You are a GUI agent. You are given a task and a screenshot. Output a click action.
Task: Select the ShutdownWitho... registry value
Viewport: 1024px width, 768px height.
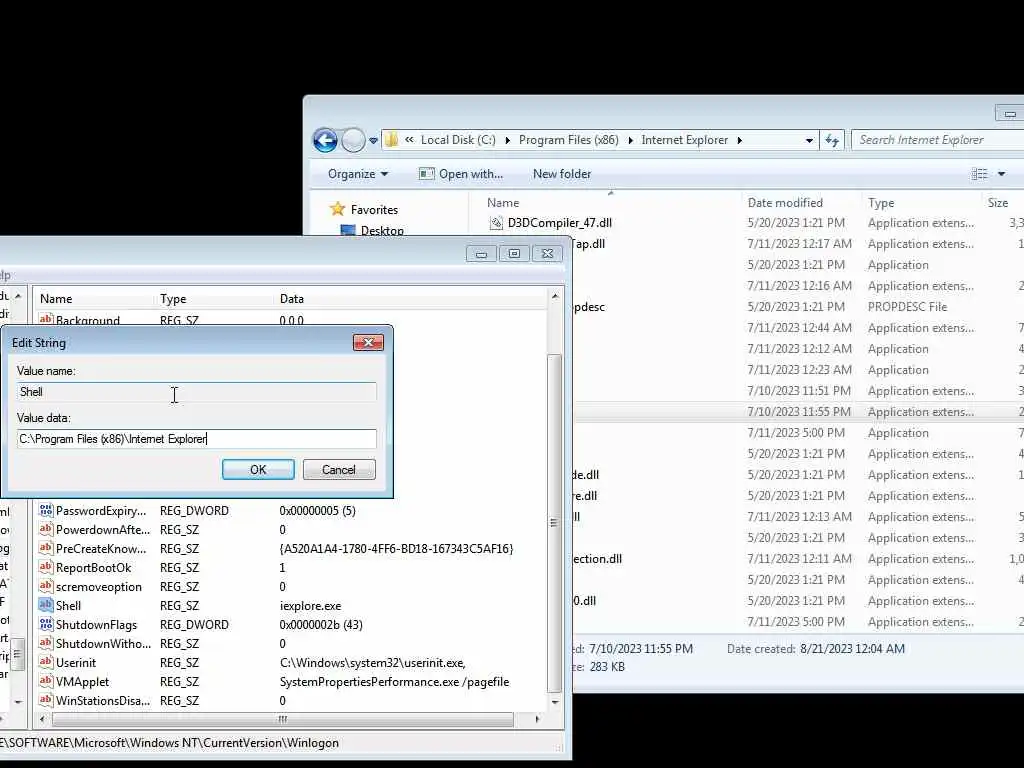click(103, 643)
